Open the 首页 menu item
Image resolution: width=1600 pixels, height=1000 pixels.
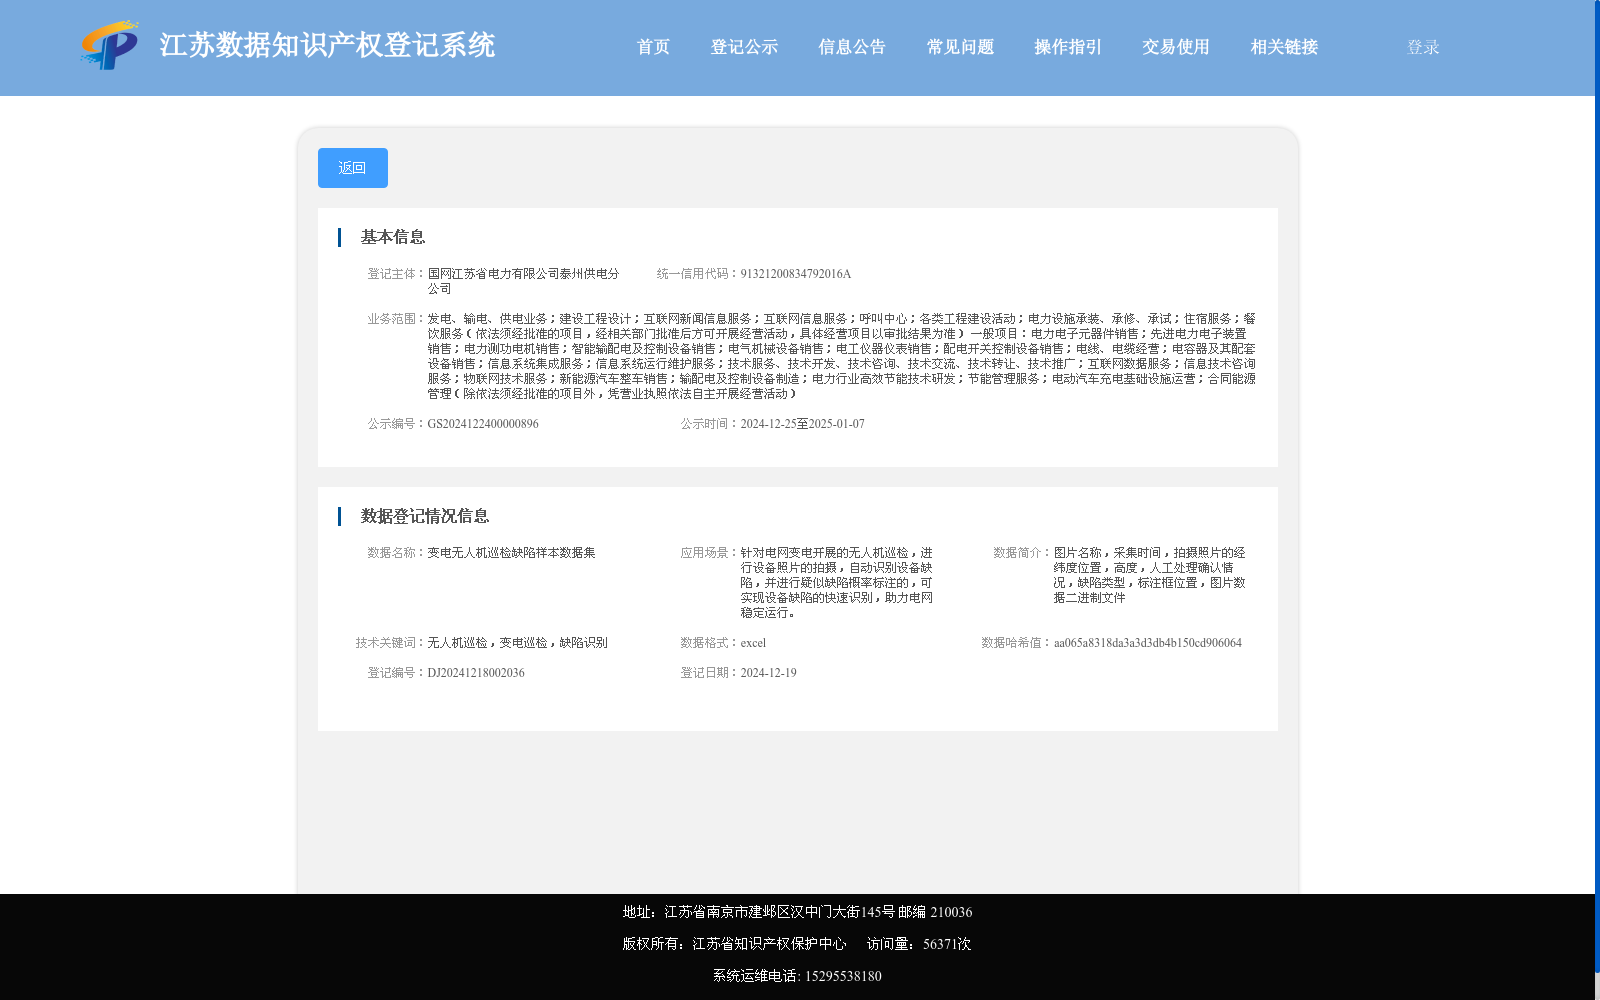pos(653,47)
